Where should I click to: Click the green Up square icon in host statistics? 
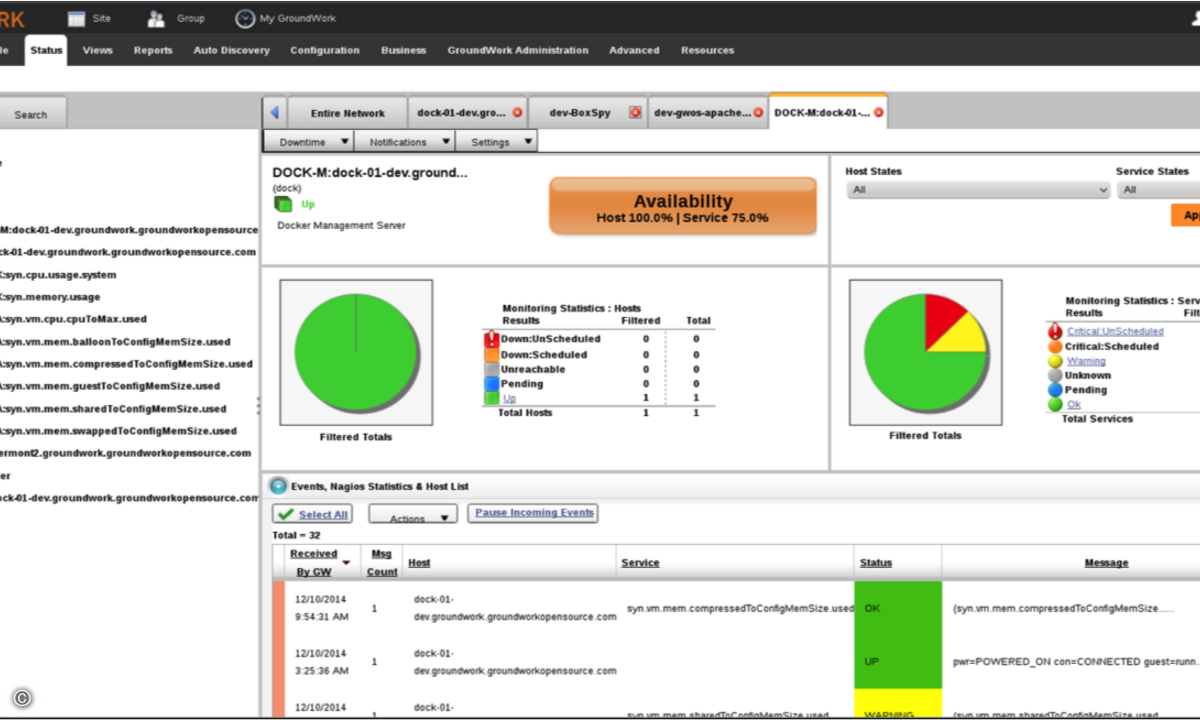pos(491,398)
